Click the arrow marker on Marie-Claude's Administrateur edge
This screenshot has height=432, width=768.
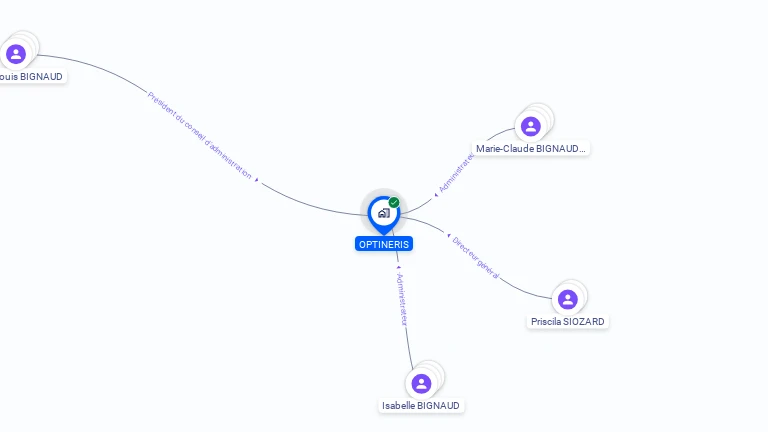pyautogui.click(x=436, y=195)
